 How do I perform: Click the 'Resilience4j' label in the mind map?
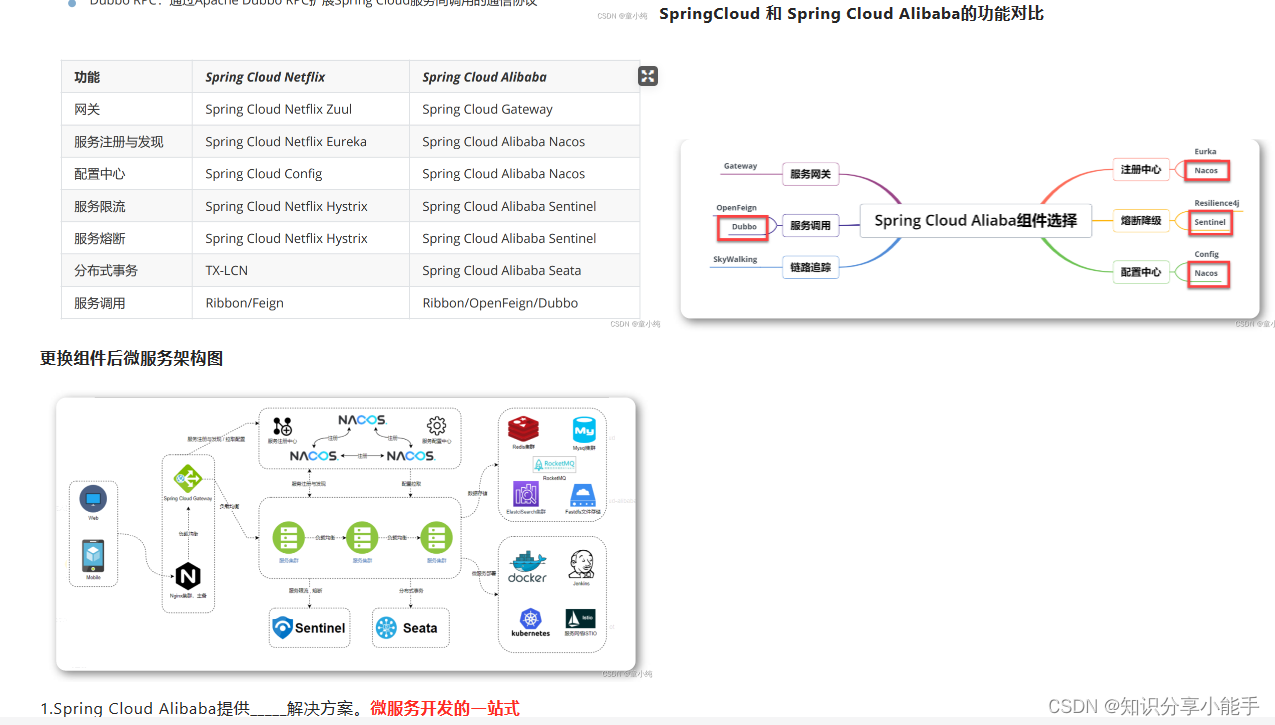(x=1216, y=203)
